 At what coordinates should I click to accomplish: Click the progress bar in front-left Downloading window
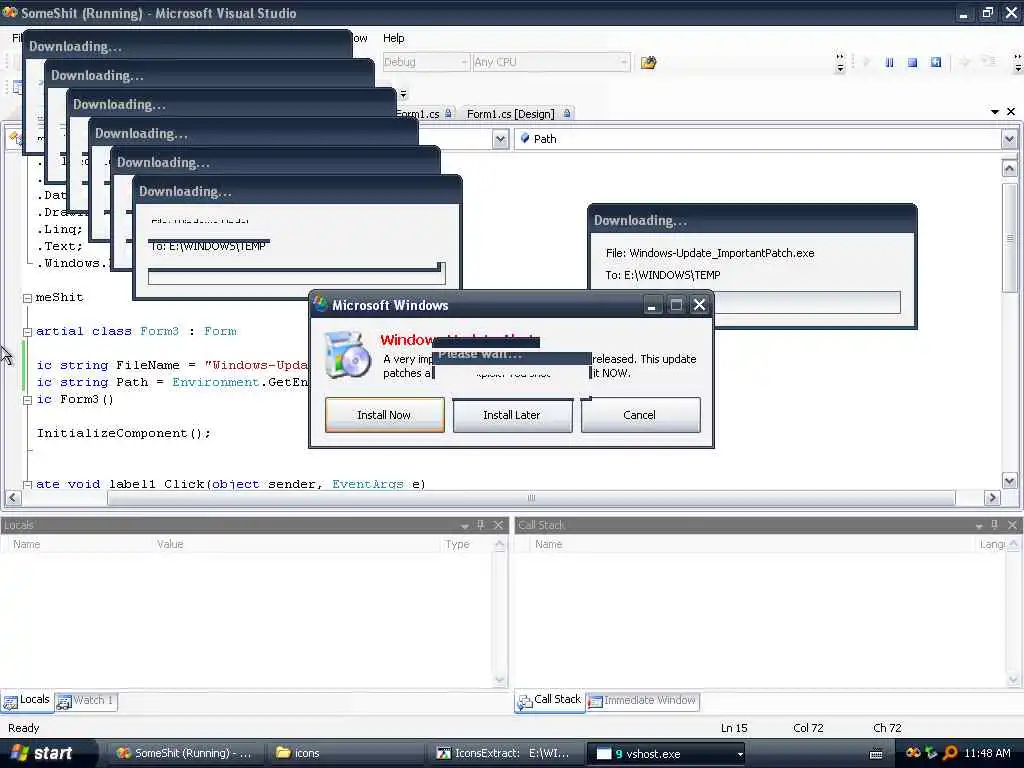(296, 276)
